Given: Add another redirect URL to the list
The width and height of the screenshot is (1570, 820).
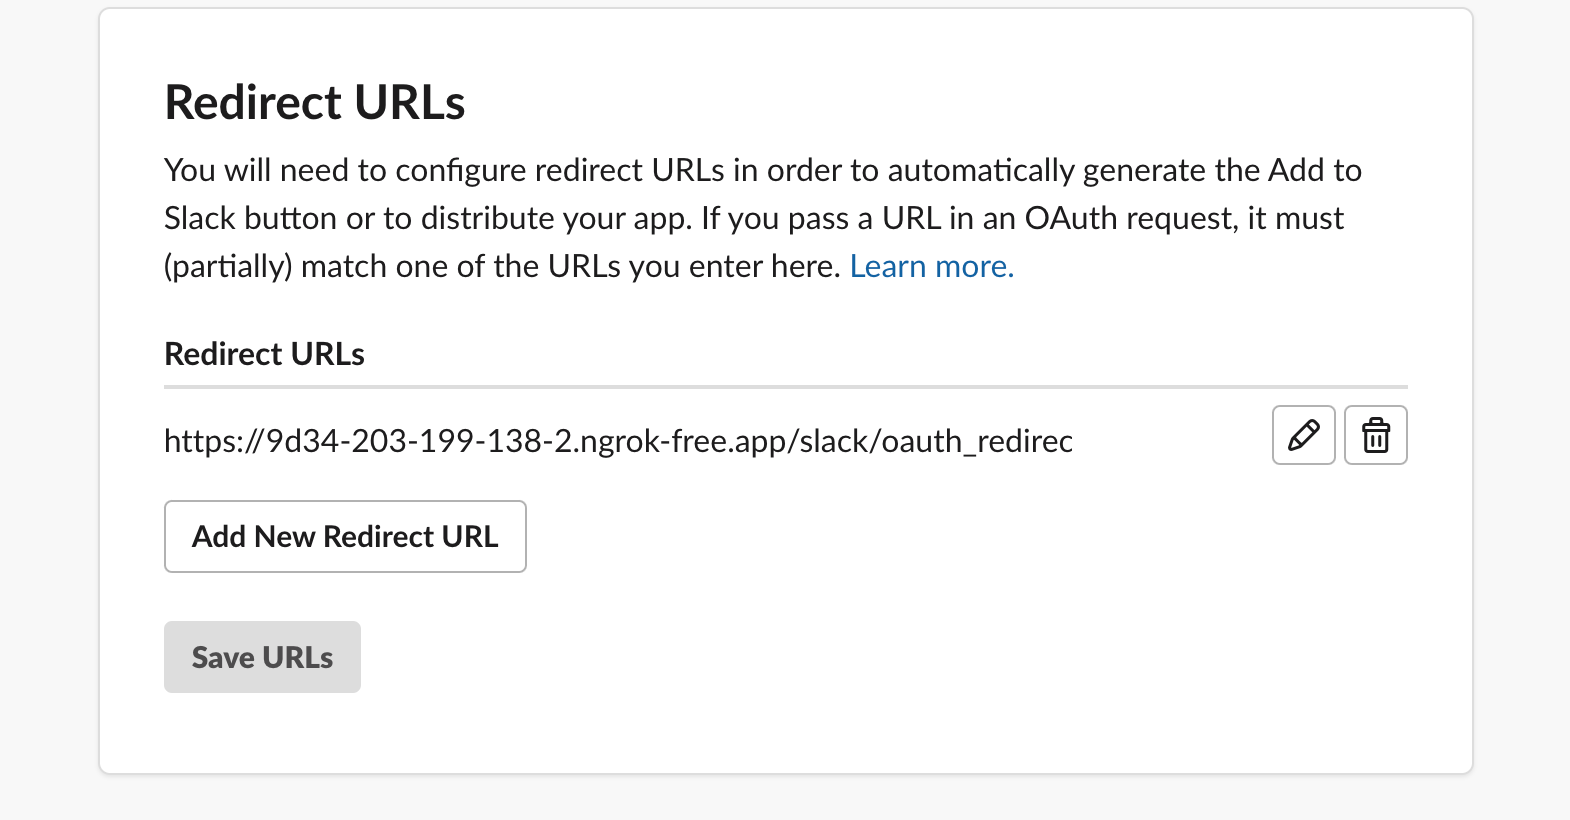Looking at the screenshot, I should point(345,537).
